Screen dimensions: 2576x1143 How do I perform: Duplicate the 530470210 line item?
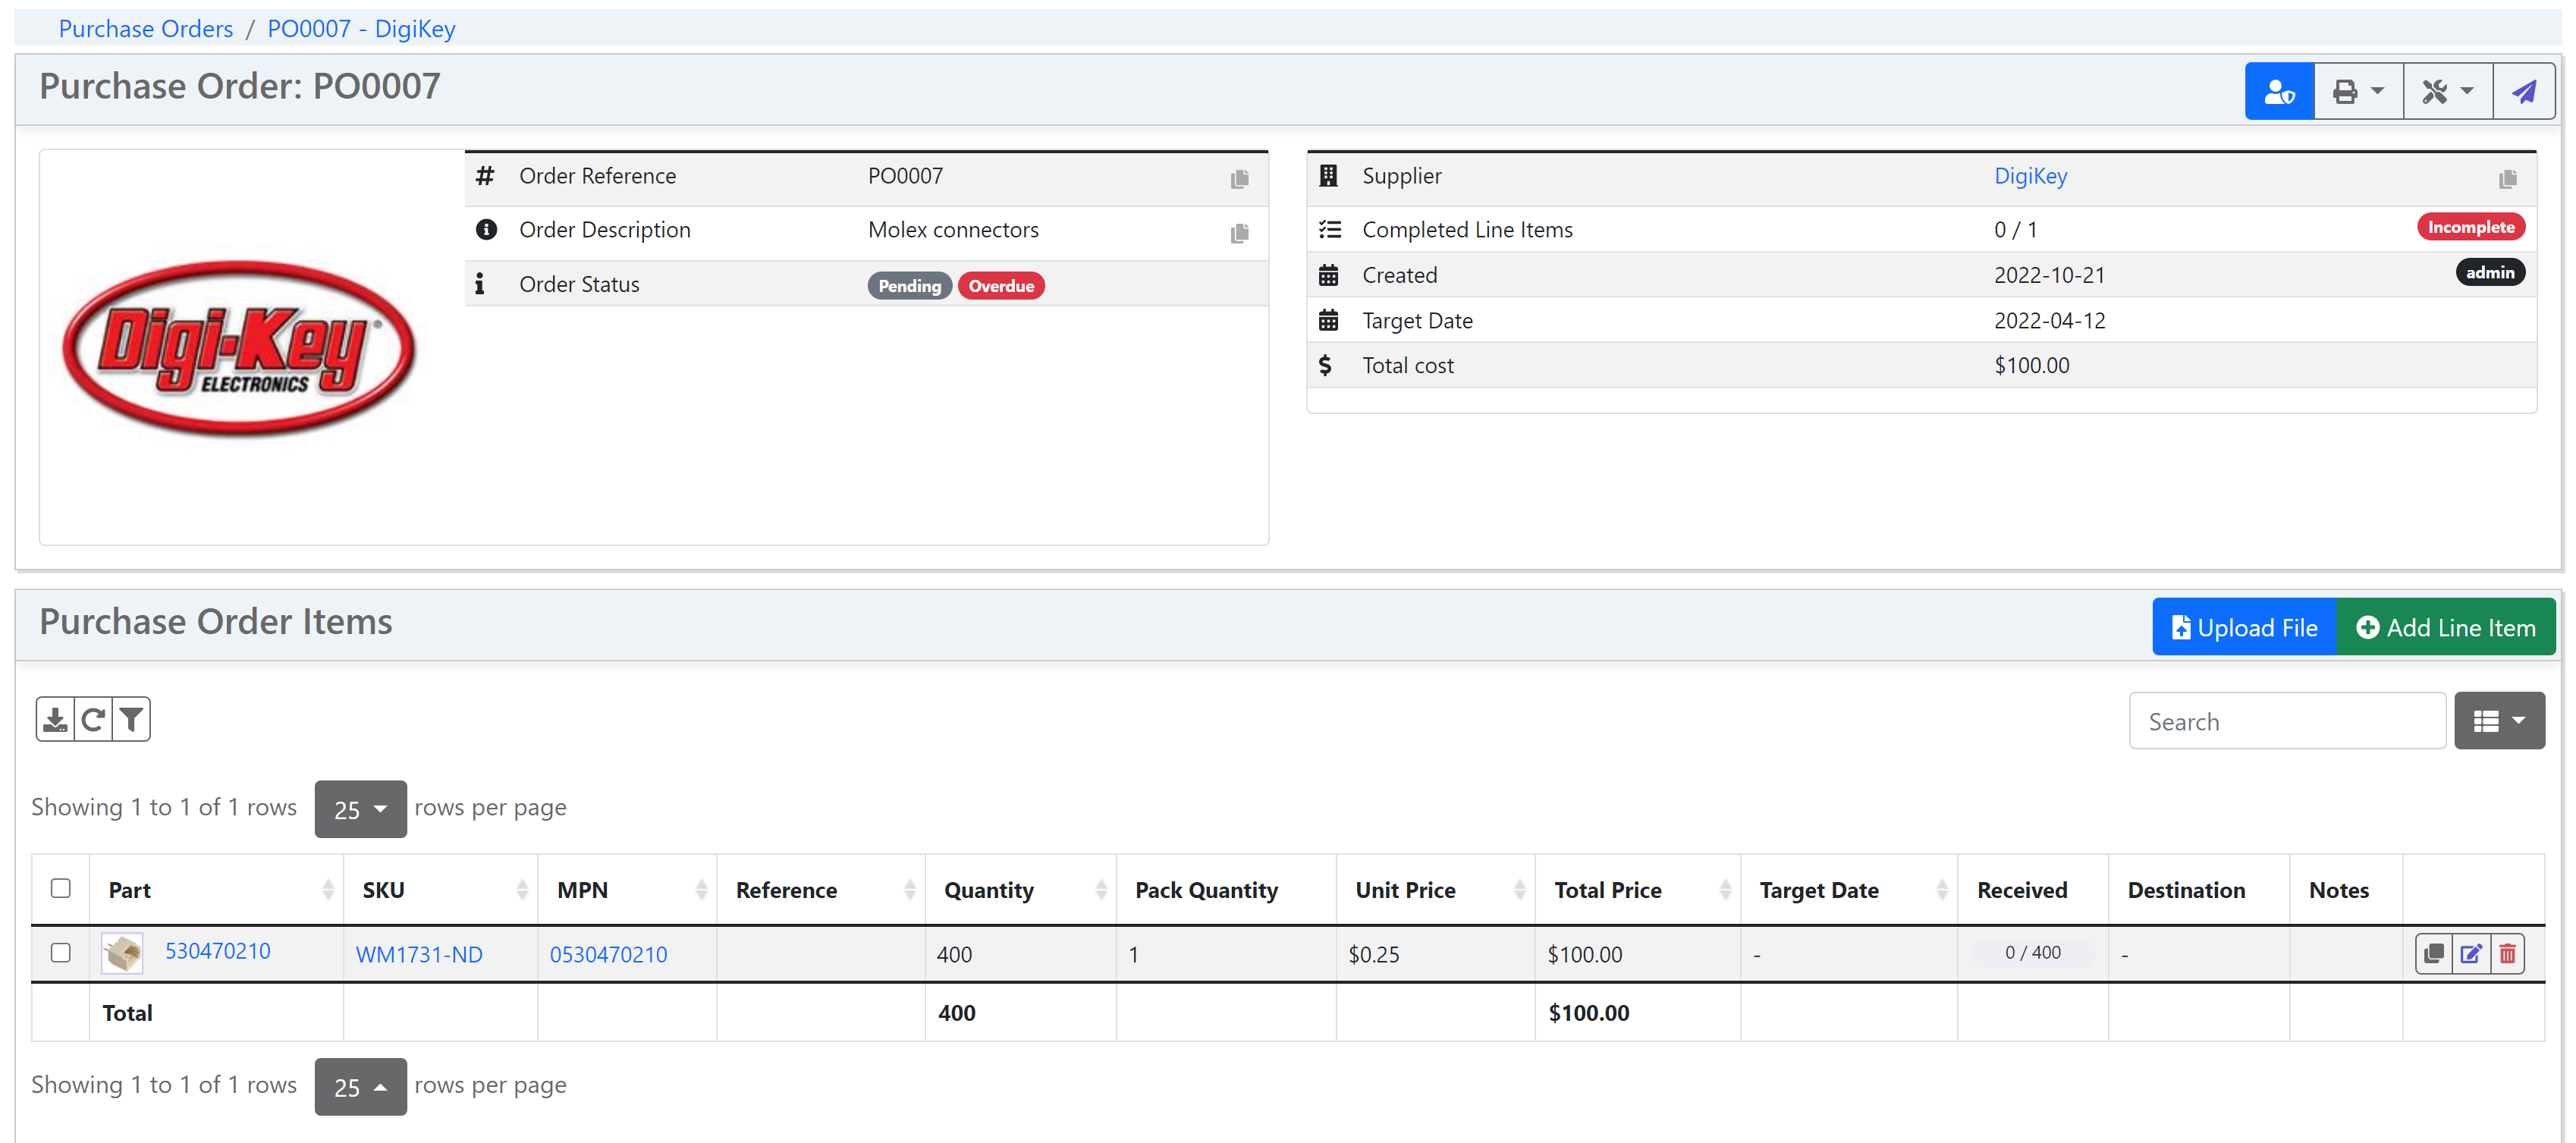coord(2434,953)
